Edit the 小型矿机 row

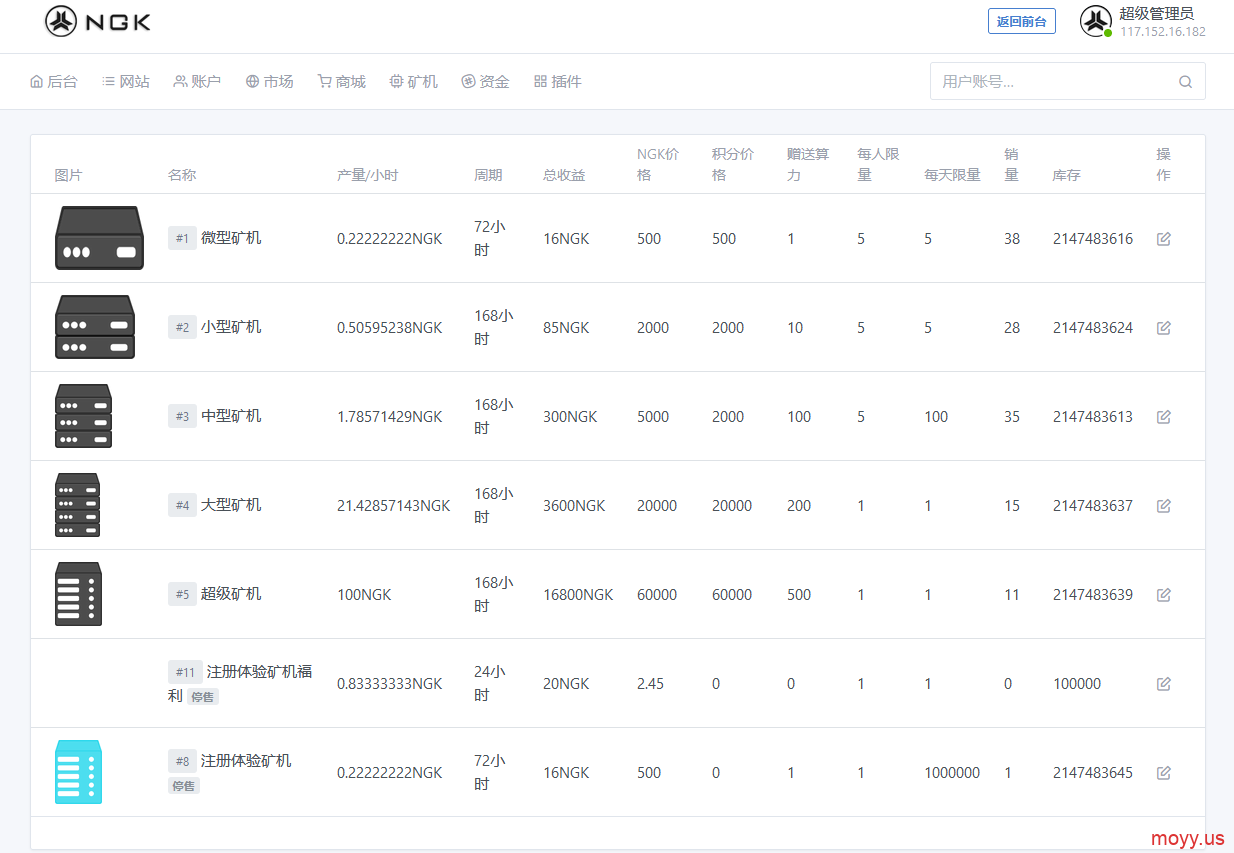click(x=1164, y=328)
